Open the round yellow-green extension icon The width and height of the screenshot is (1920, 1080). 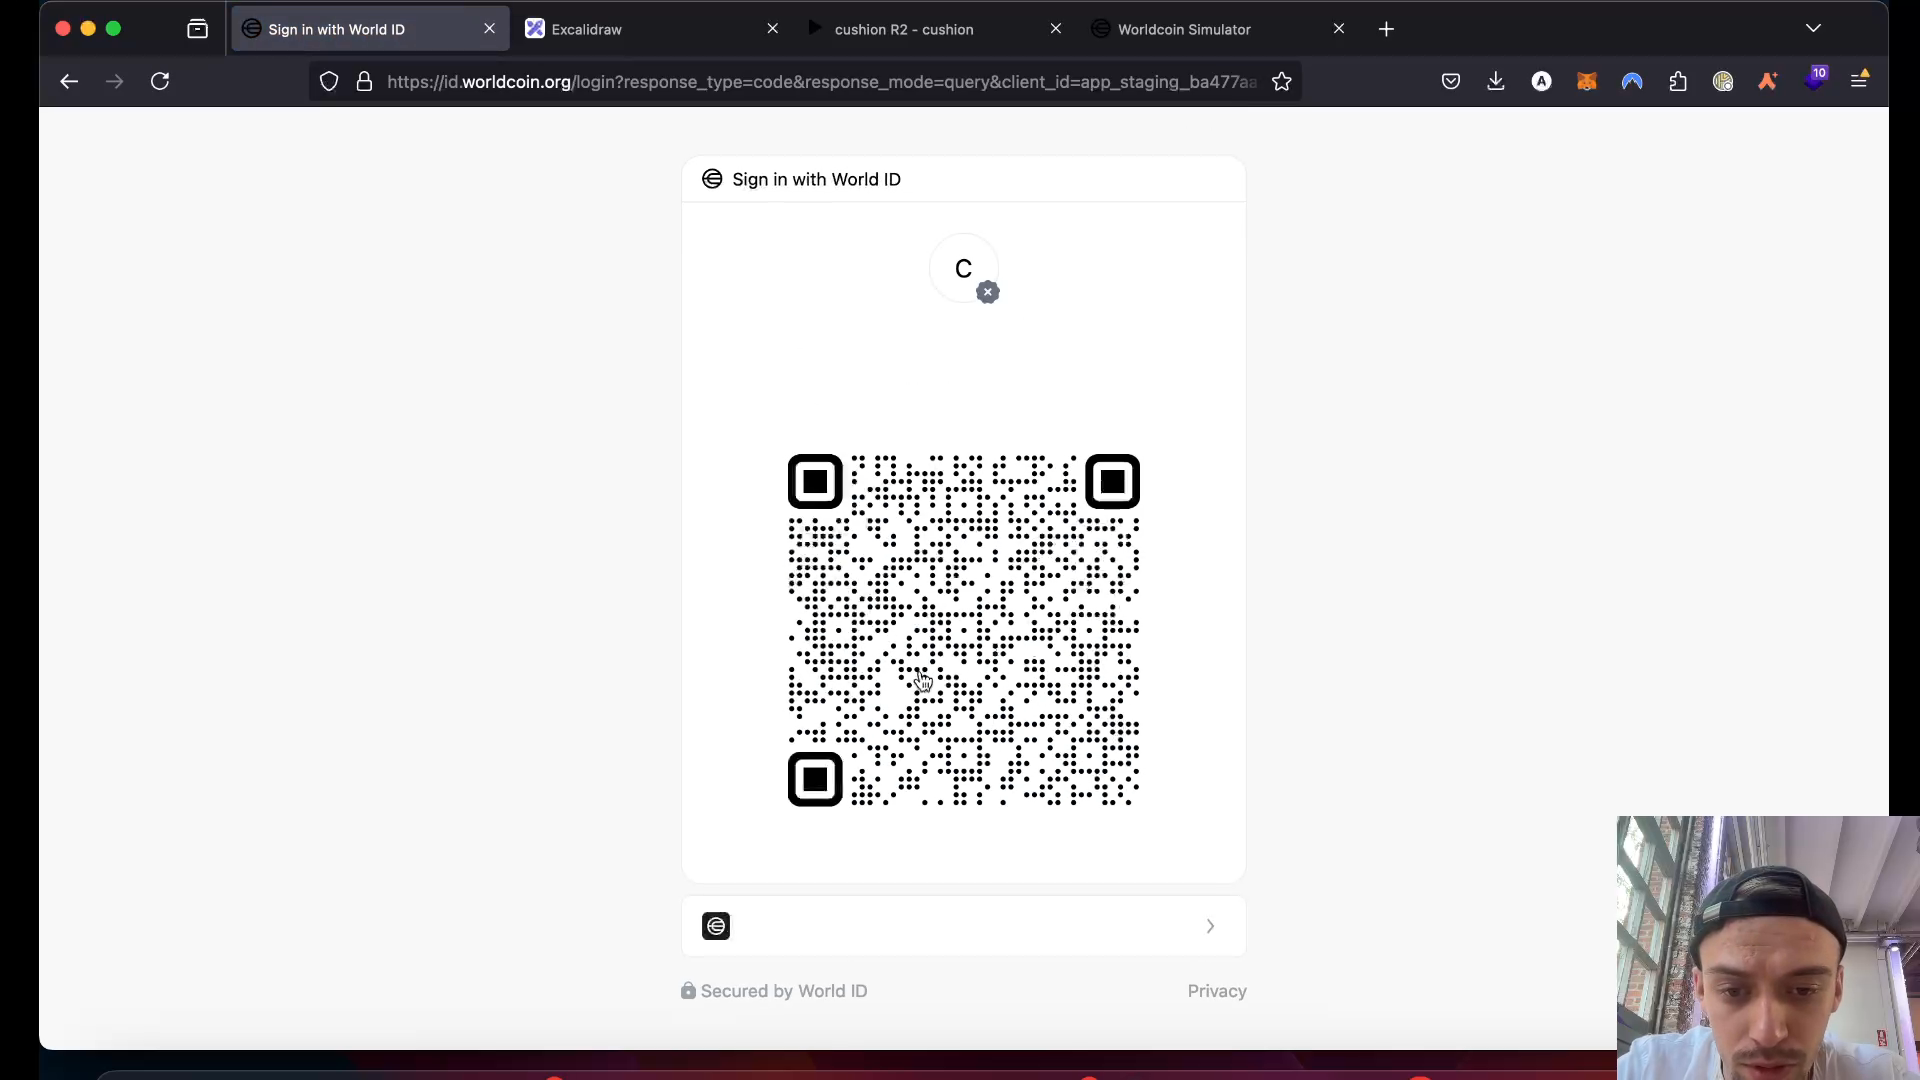(x=1722, y=81)
